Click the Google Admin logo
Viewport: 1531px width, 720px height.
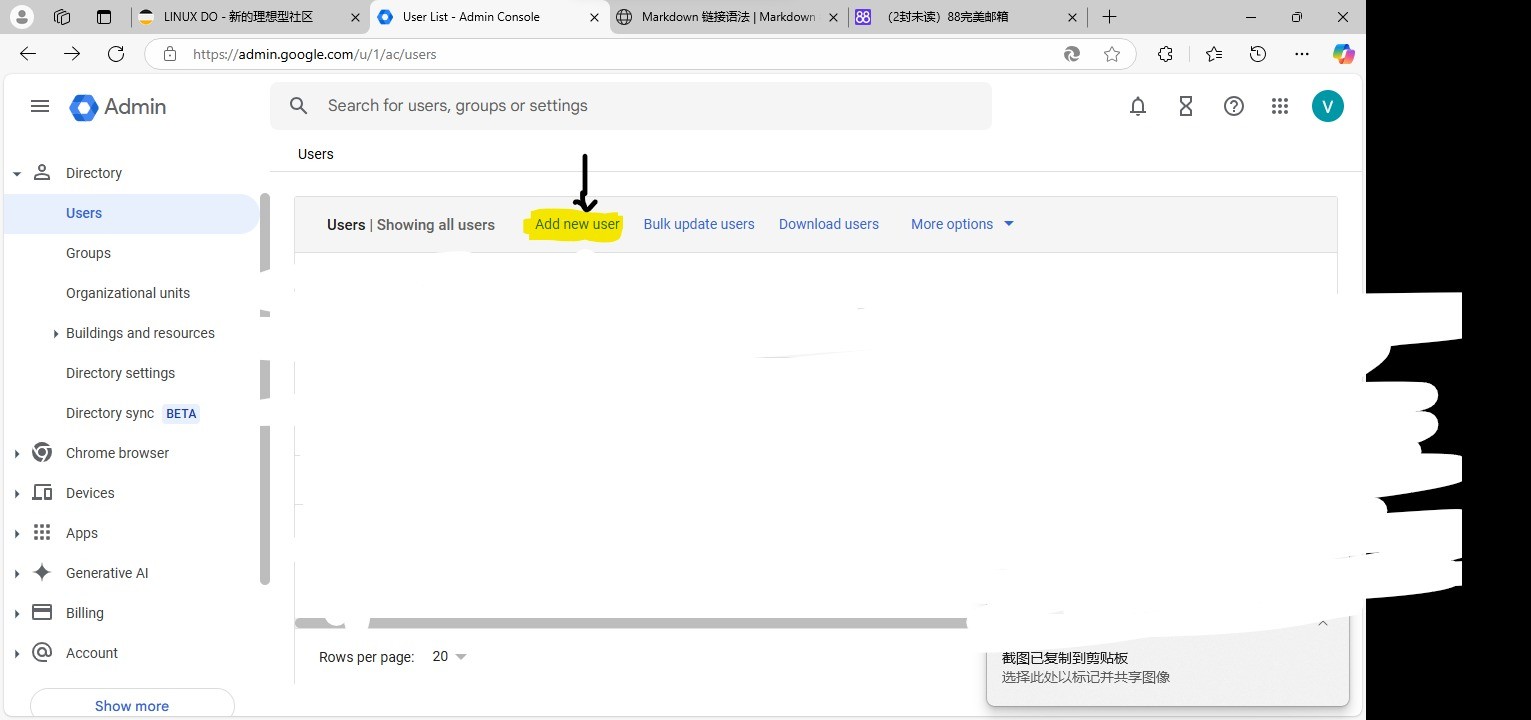point(118,107)
